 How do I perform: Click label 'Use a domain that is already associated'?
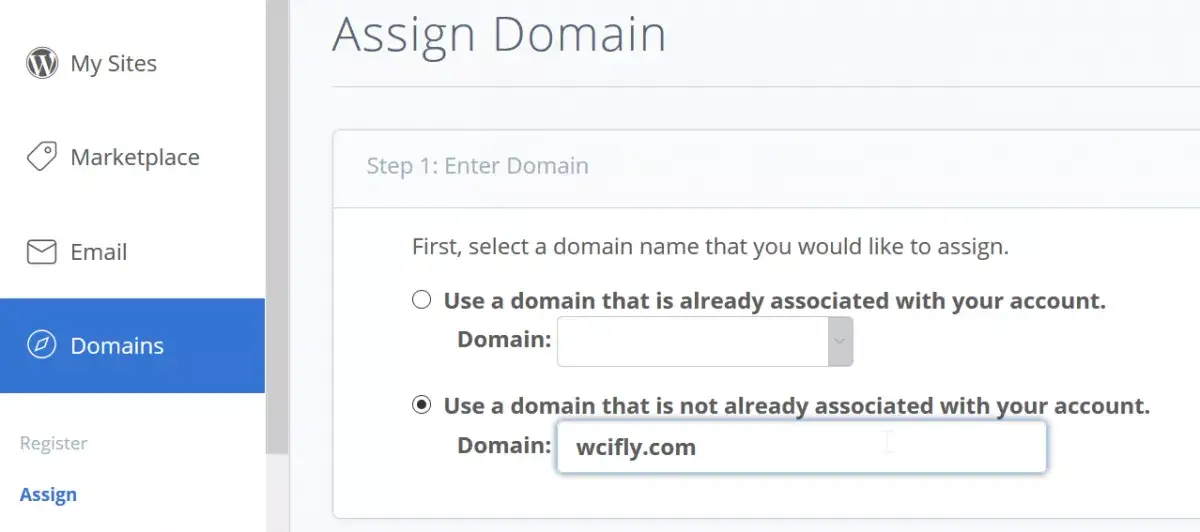click(x=775, y=301)
